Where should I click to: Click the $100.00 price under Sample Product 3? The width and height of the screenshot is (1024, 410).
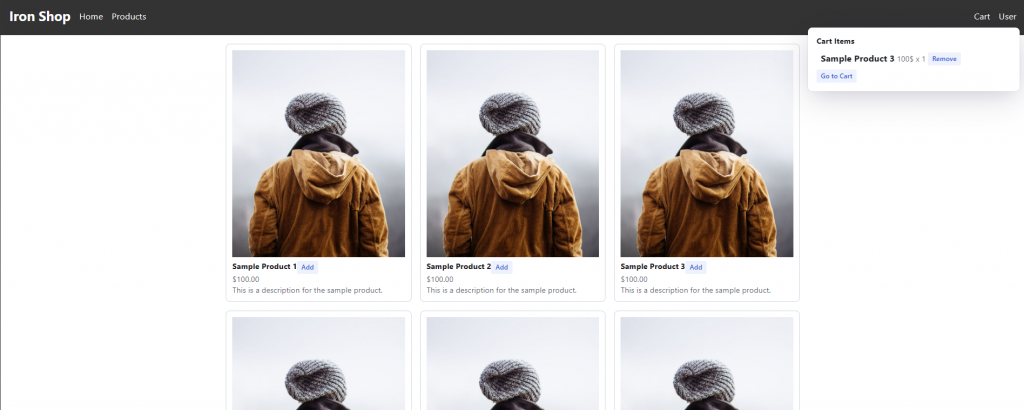634,279
